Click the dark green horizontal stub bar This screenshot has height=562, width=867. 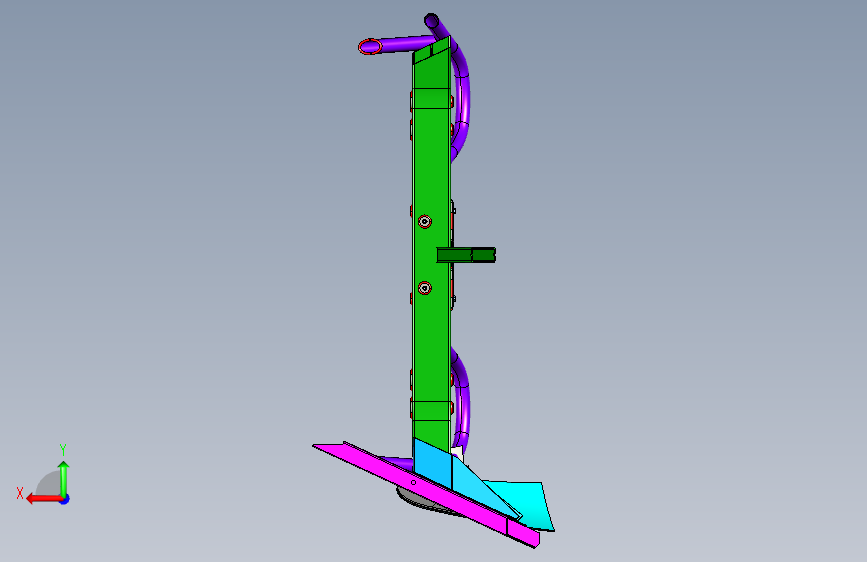pyautogui.click(x=466, y=255)
